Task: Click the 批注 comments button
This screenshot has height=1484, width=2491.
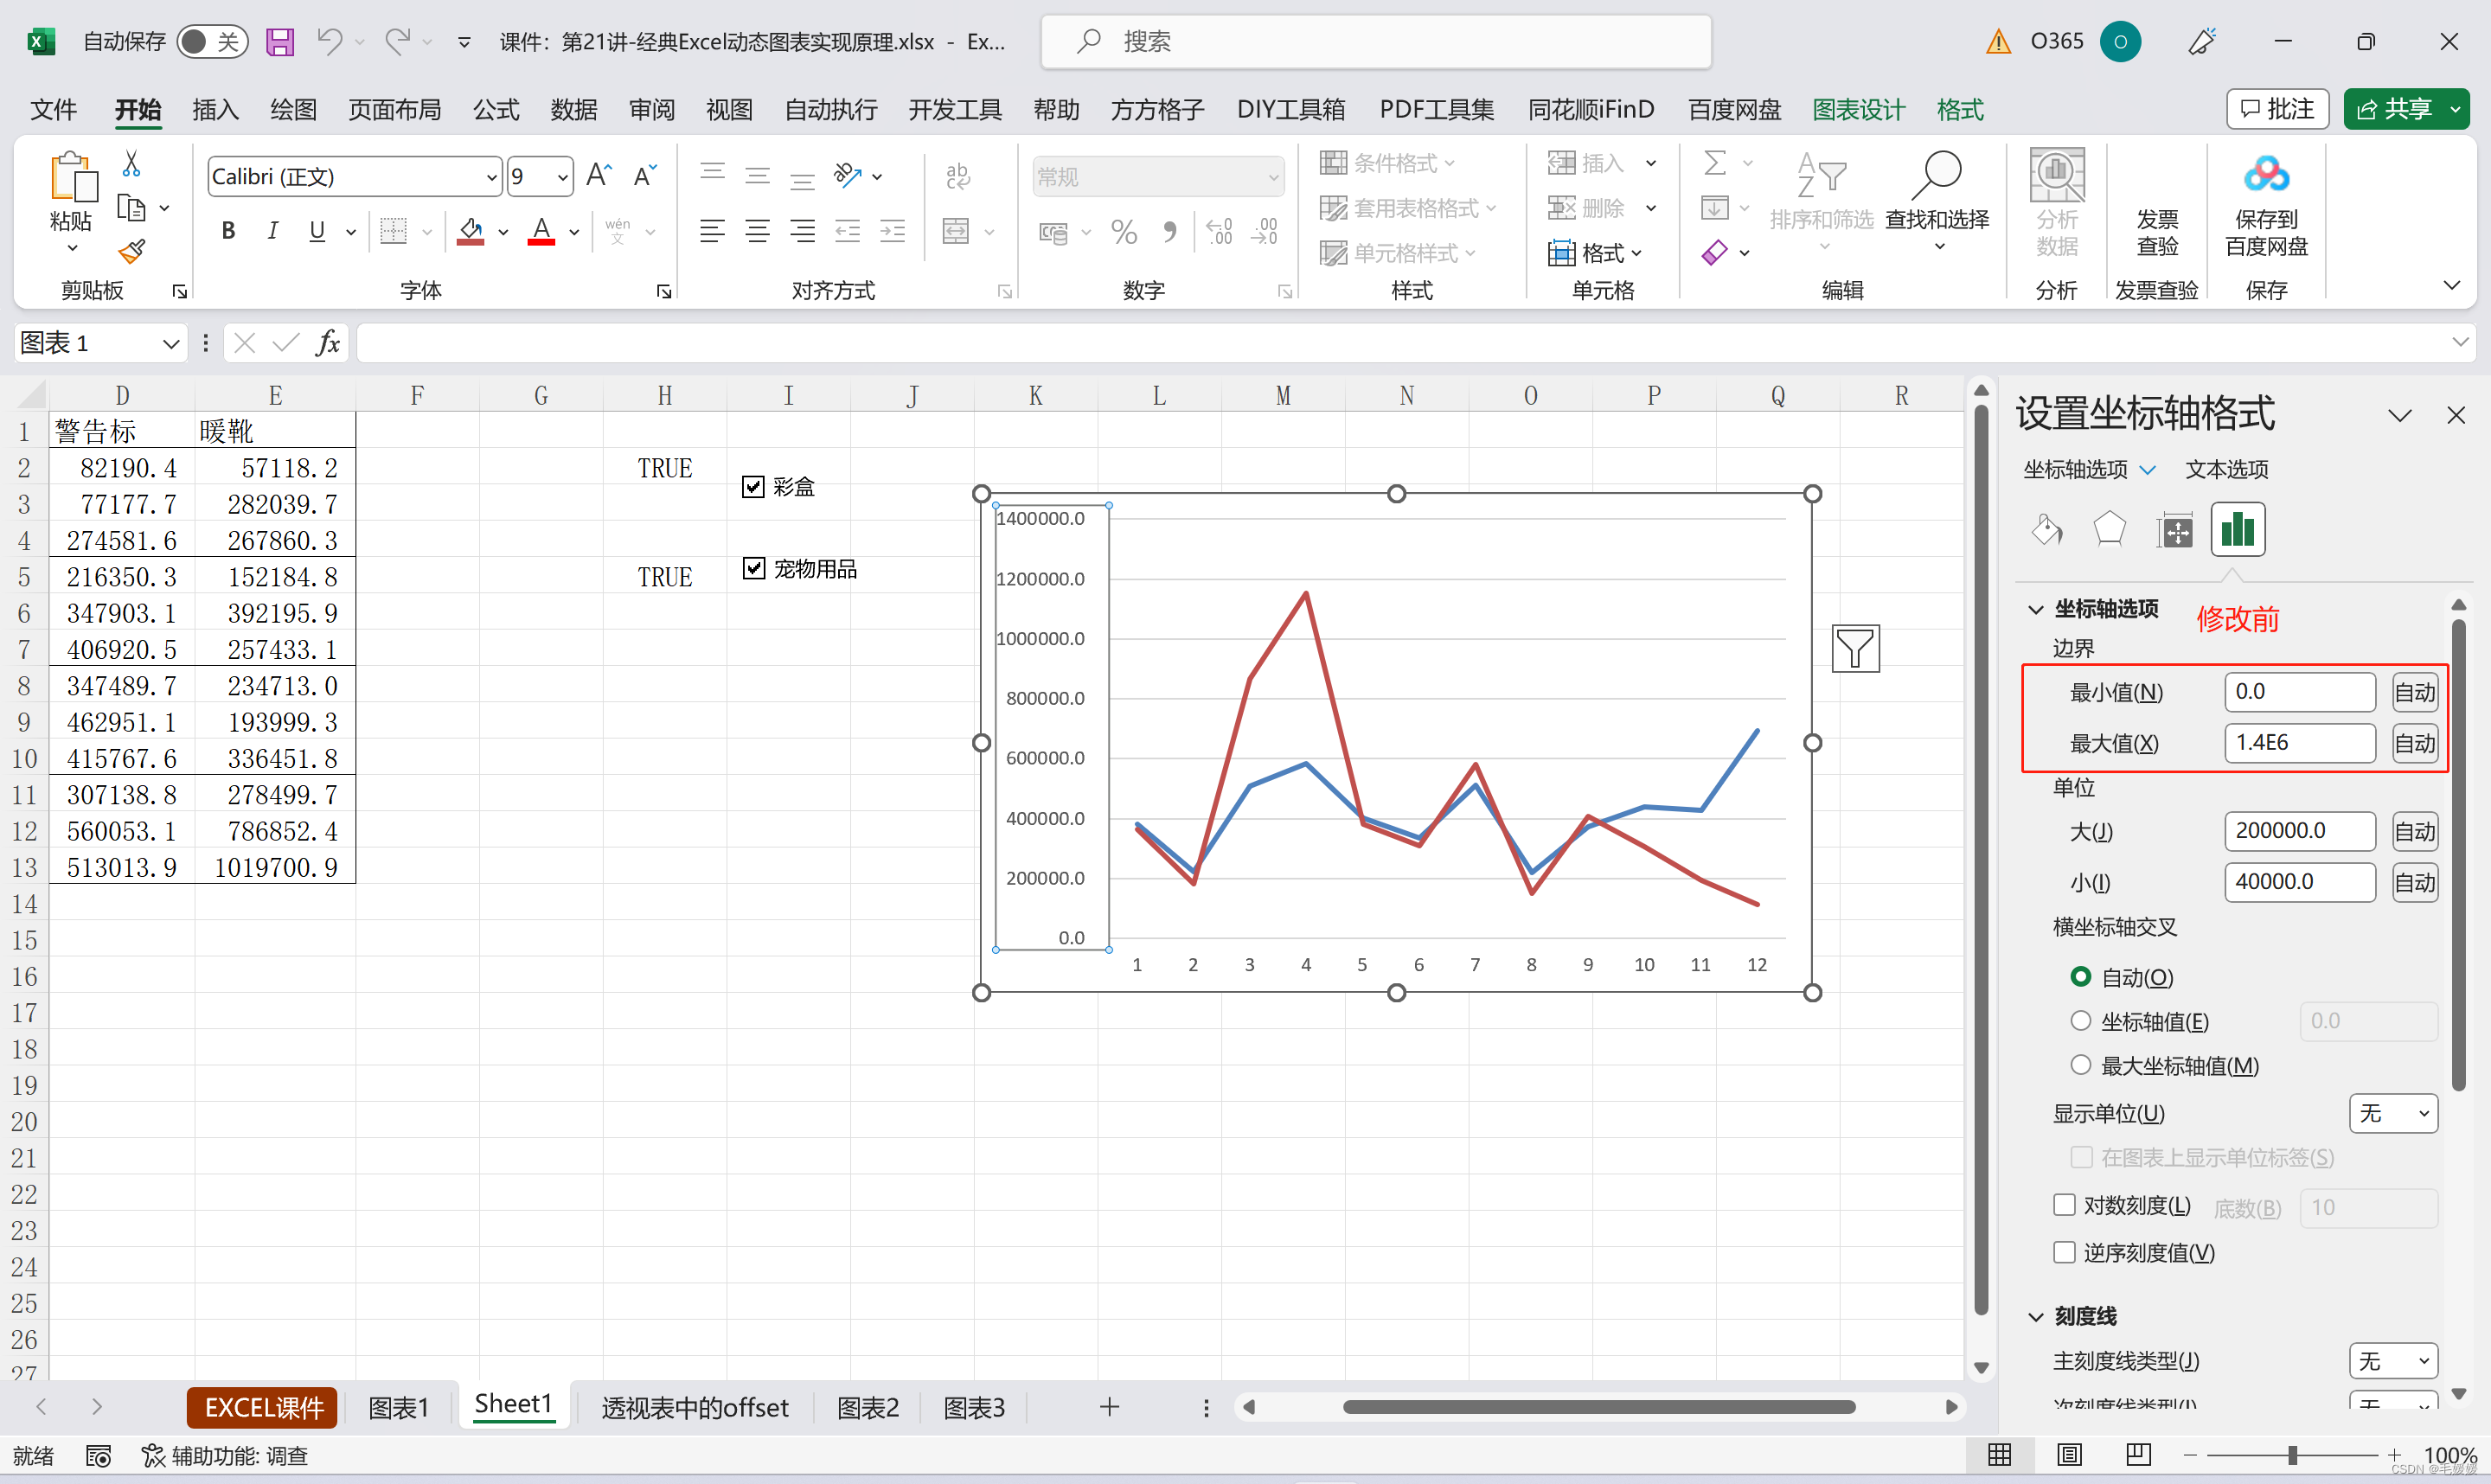Action: pyautogui.click(x=2278, y=109)
